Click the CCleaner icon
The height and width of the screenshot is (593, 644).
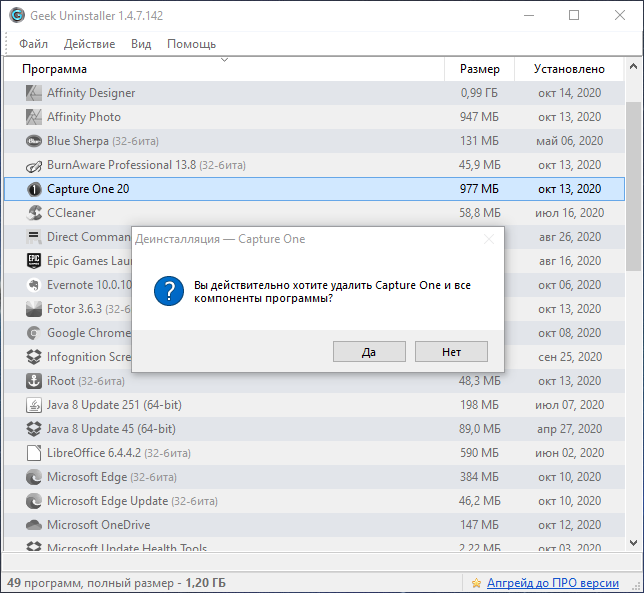point(34,213)
